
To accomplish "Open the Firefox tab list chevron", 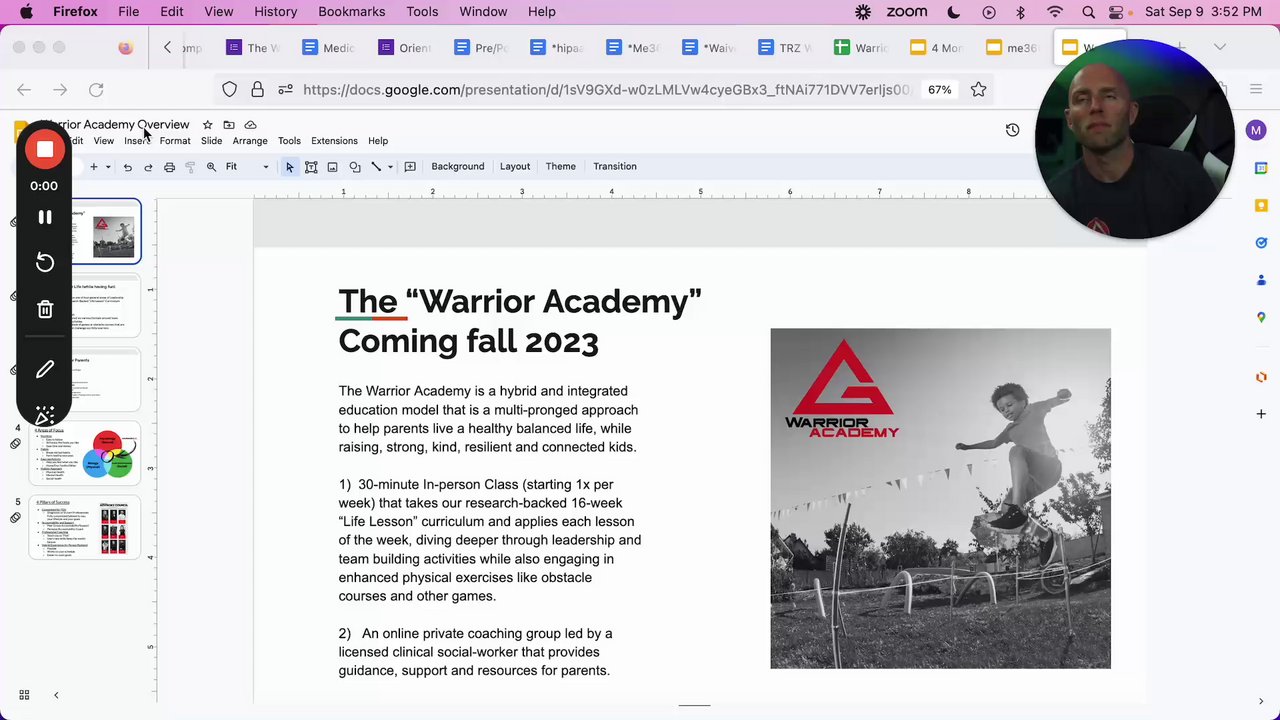I will click(1219, 47).
